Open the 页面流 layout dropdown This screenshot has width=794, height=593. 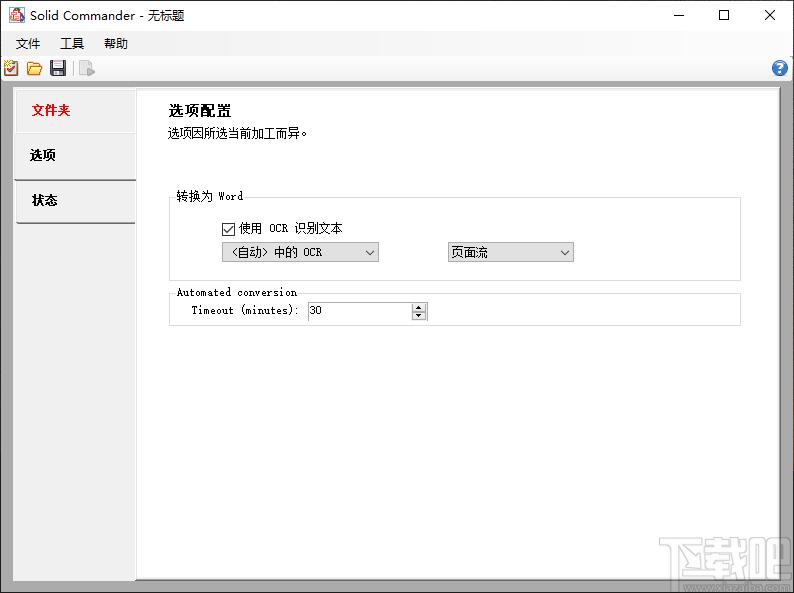tap(511, 252)
